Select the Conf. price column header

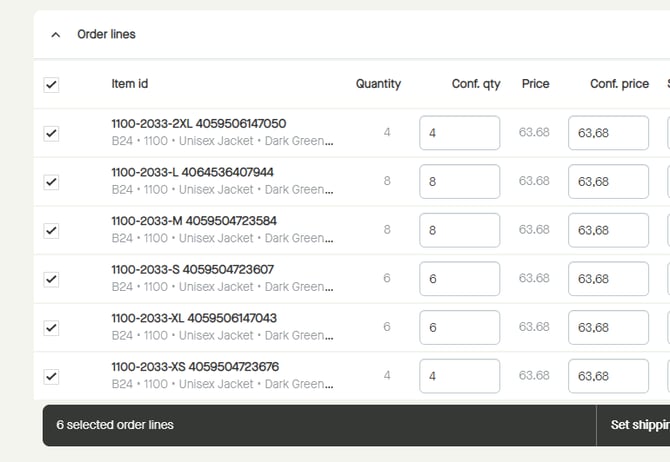(x=619, y=84)
